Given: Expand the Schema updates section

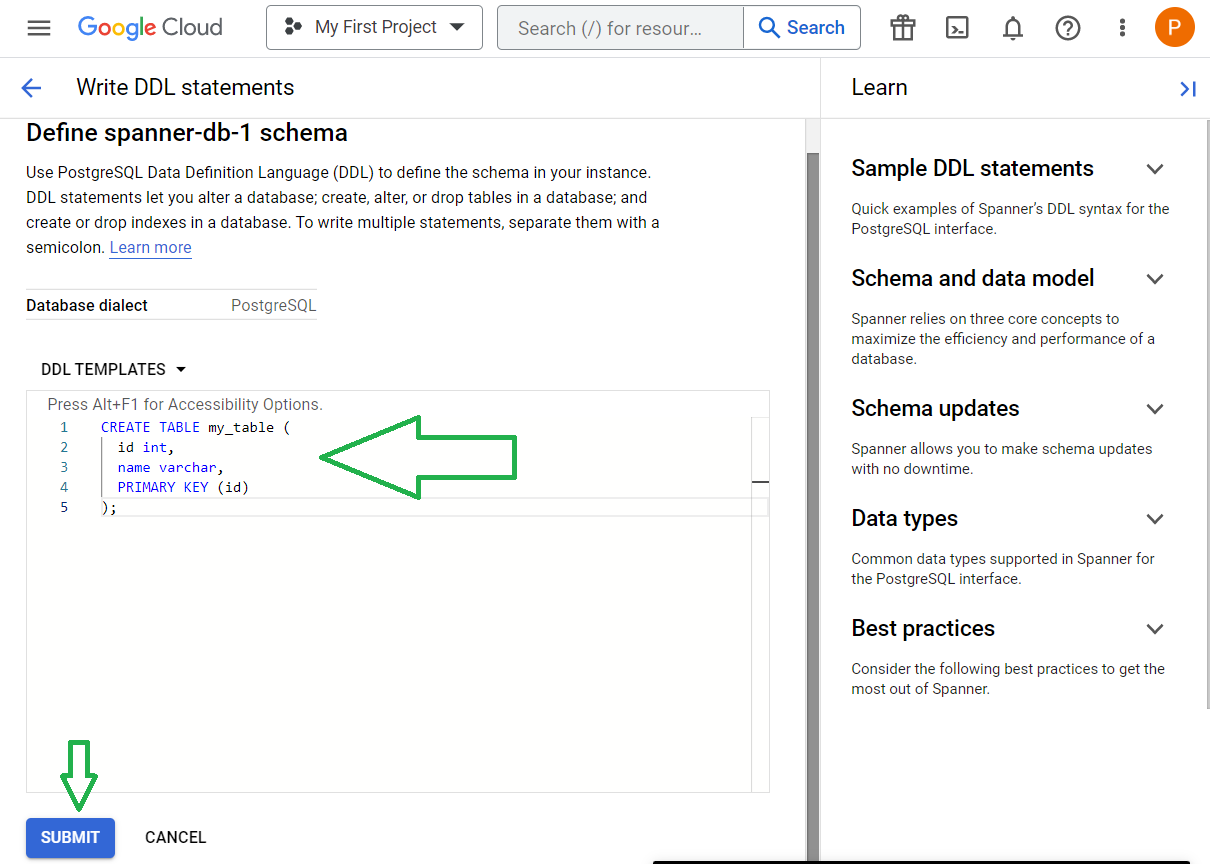Looking at the screenshot, I should point(1155,409).
